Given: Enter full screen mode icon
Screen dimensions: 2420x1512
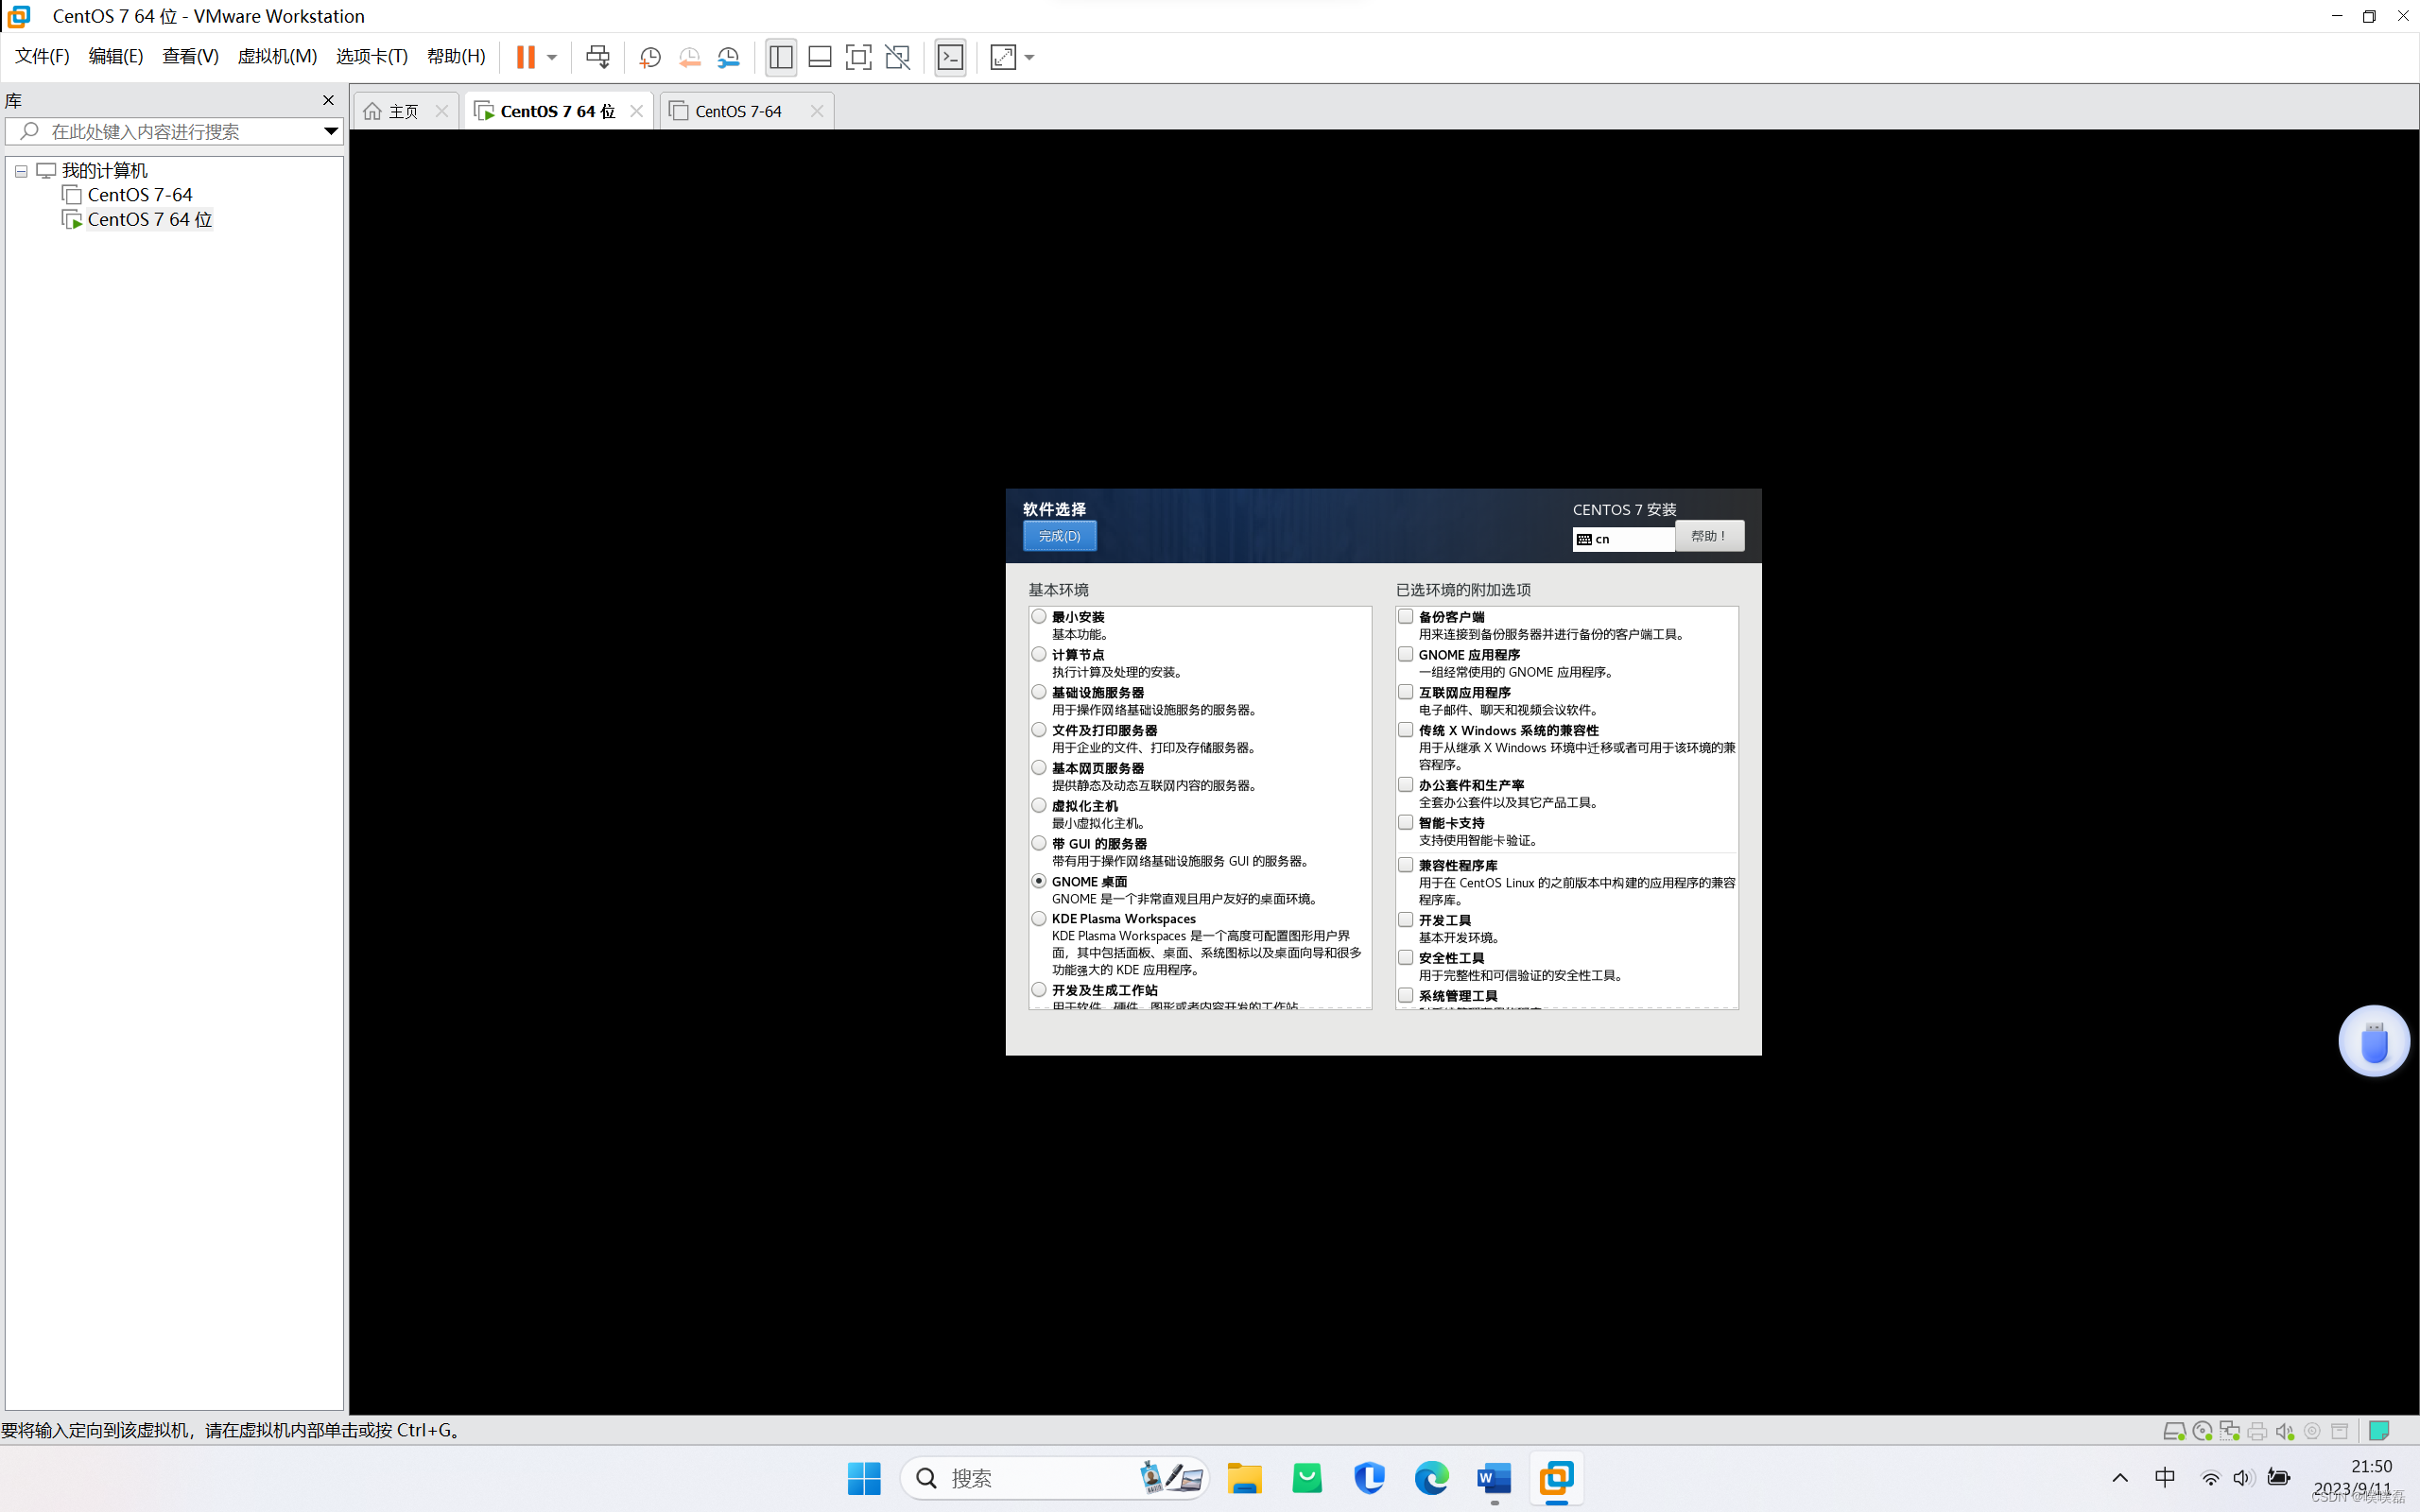Looking at the screenshot, I should pos(858,57).
